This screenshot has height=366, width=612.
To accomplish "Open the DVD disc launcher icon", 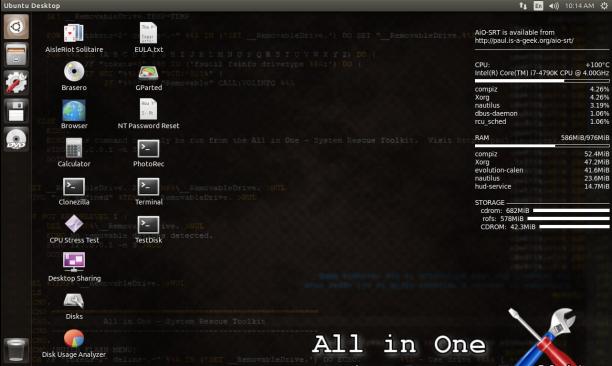I will [x=16, y=139].
